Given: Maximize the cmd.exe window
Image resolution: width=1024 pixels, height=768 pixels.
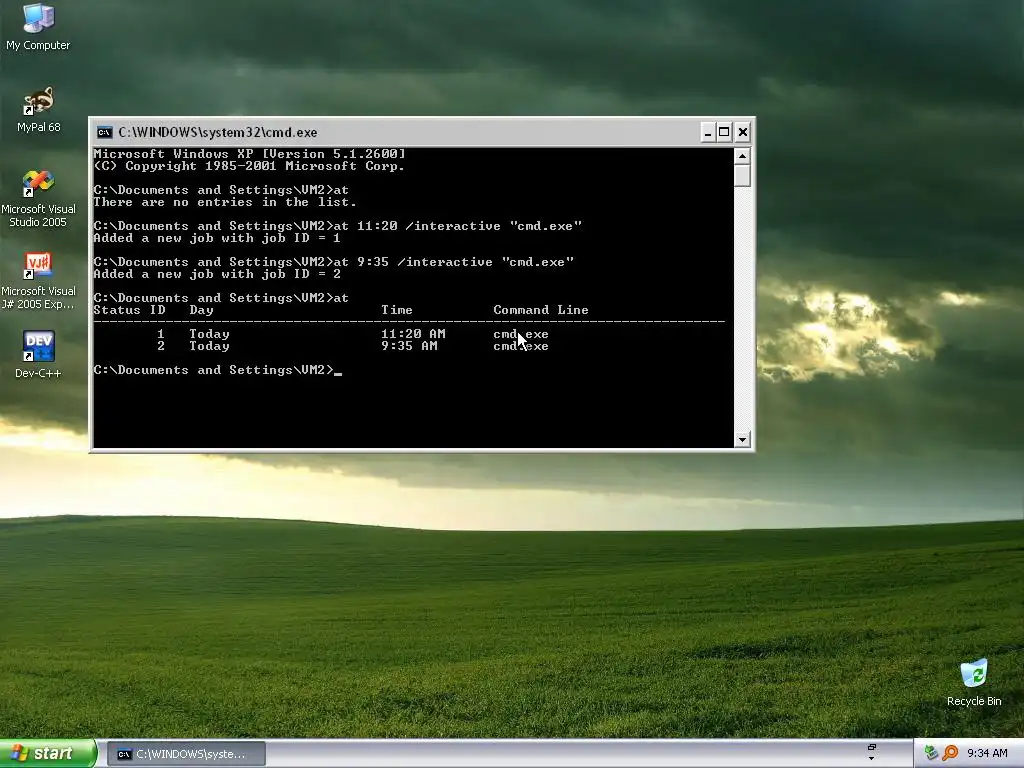Looking at the screenshot, I should click(x=724, y=133).
